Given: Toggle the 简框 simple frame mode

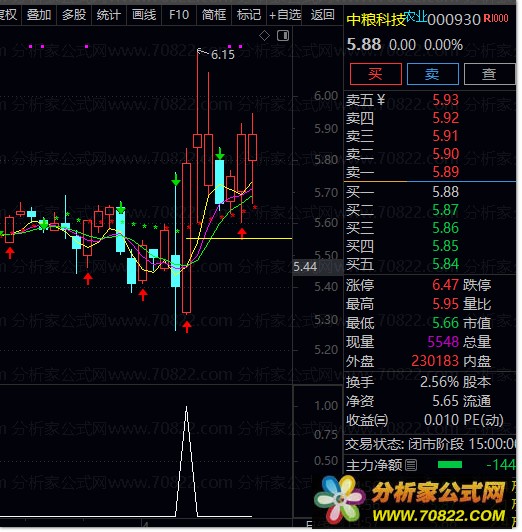Looking at the screenshot, I should (x=214, y=15).
